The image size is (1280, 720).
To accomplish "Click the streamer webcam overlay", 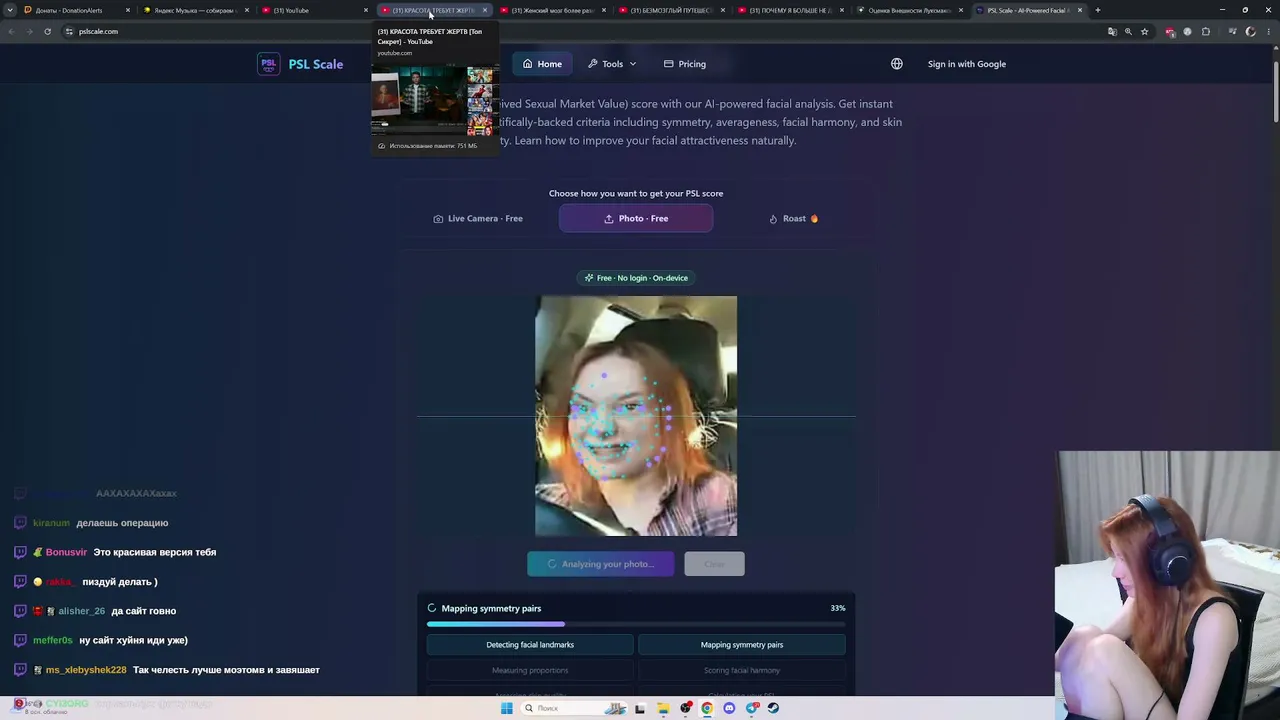I will click(x=1167, y=572).
